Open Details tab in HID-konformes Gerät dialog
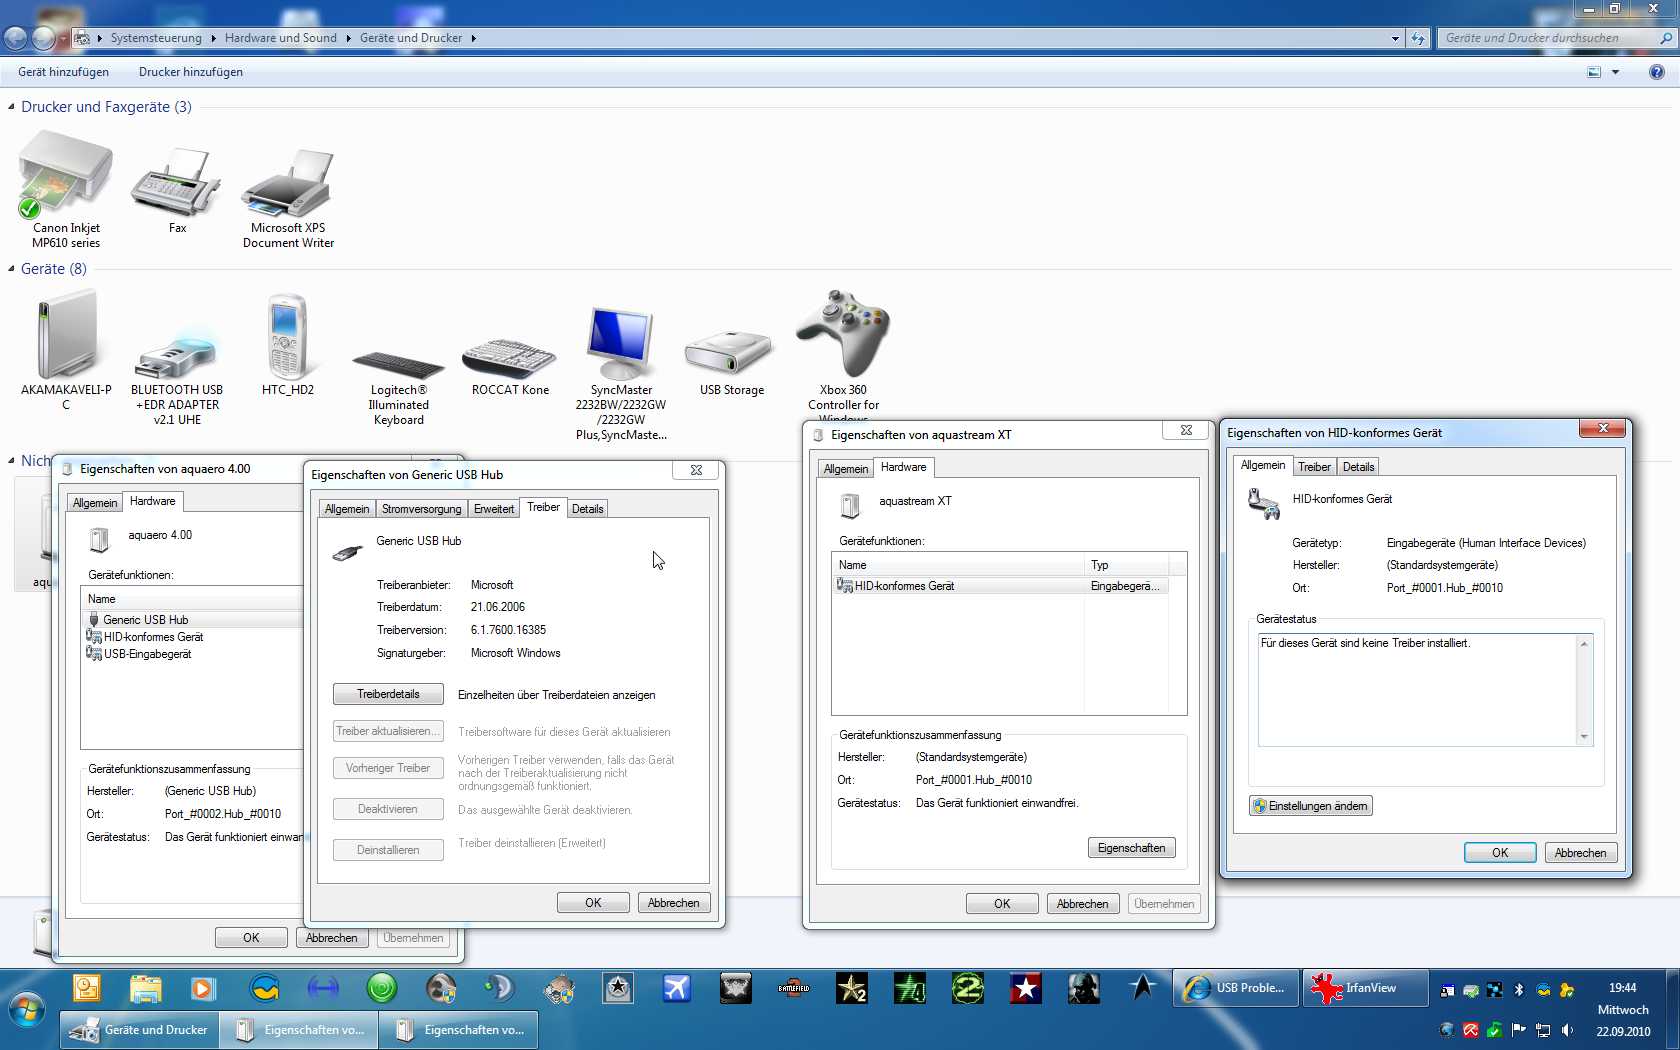 [x=1358, y=467]
